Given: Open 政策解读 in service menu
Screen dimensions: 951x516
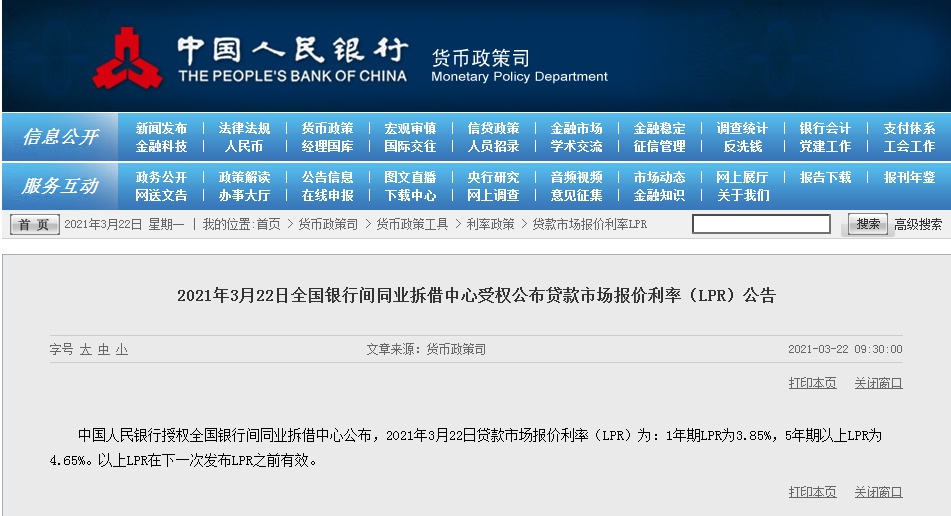Looking at the screenshot, I should point(244,177).
